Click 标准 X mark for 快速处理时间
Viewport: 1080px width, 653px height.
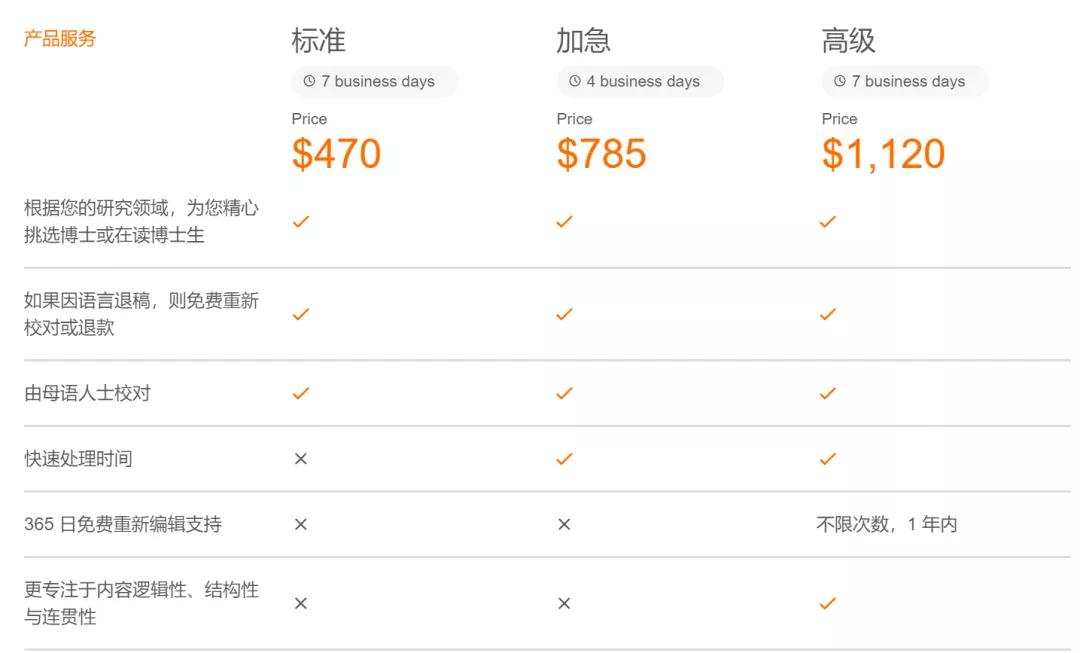[x=300, y=458]
